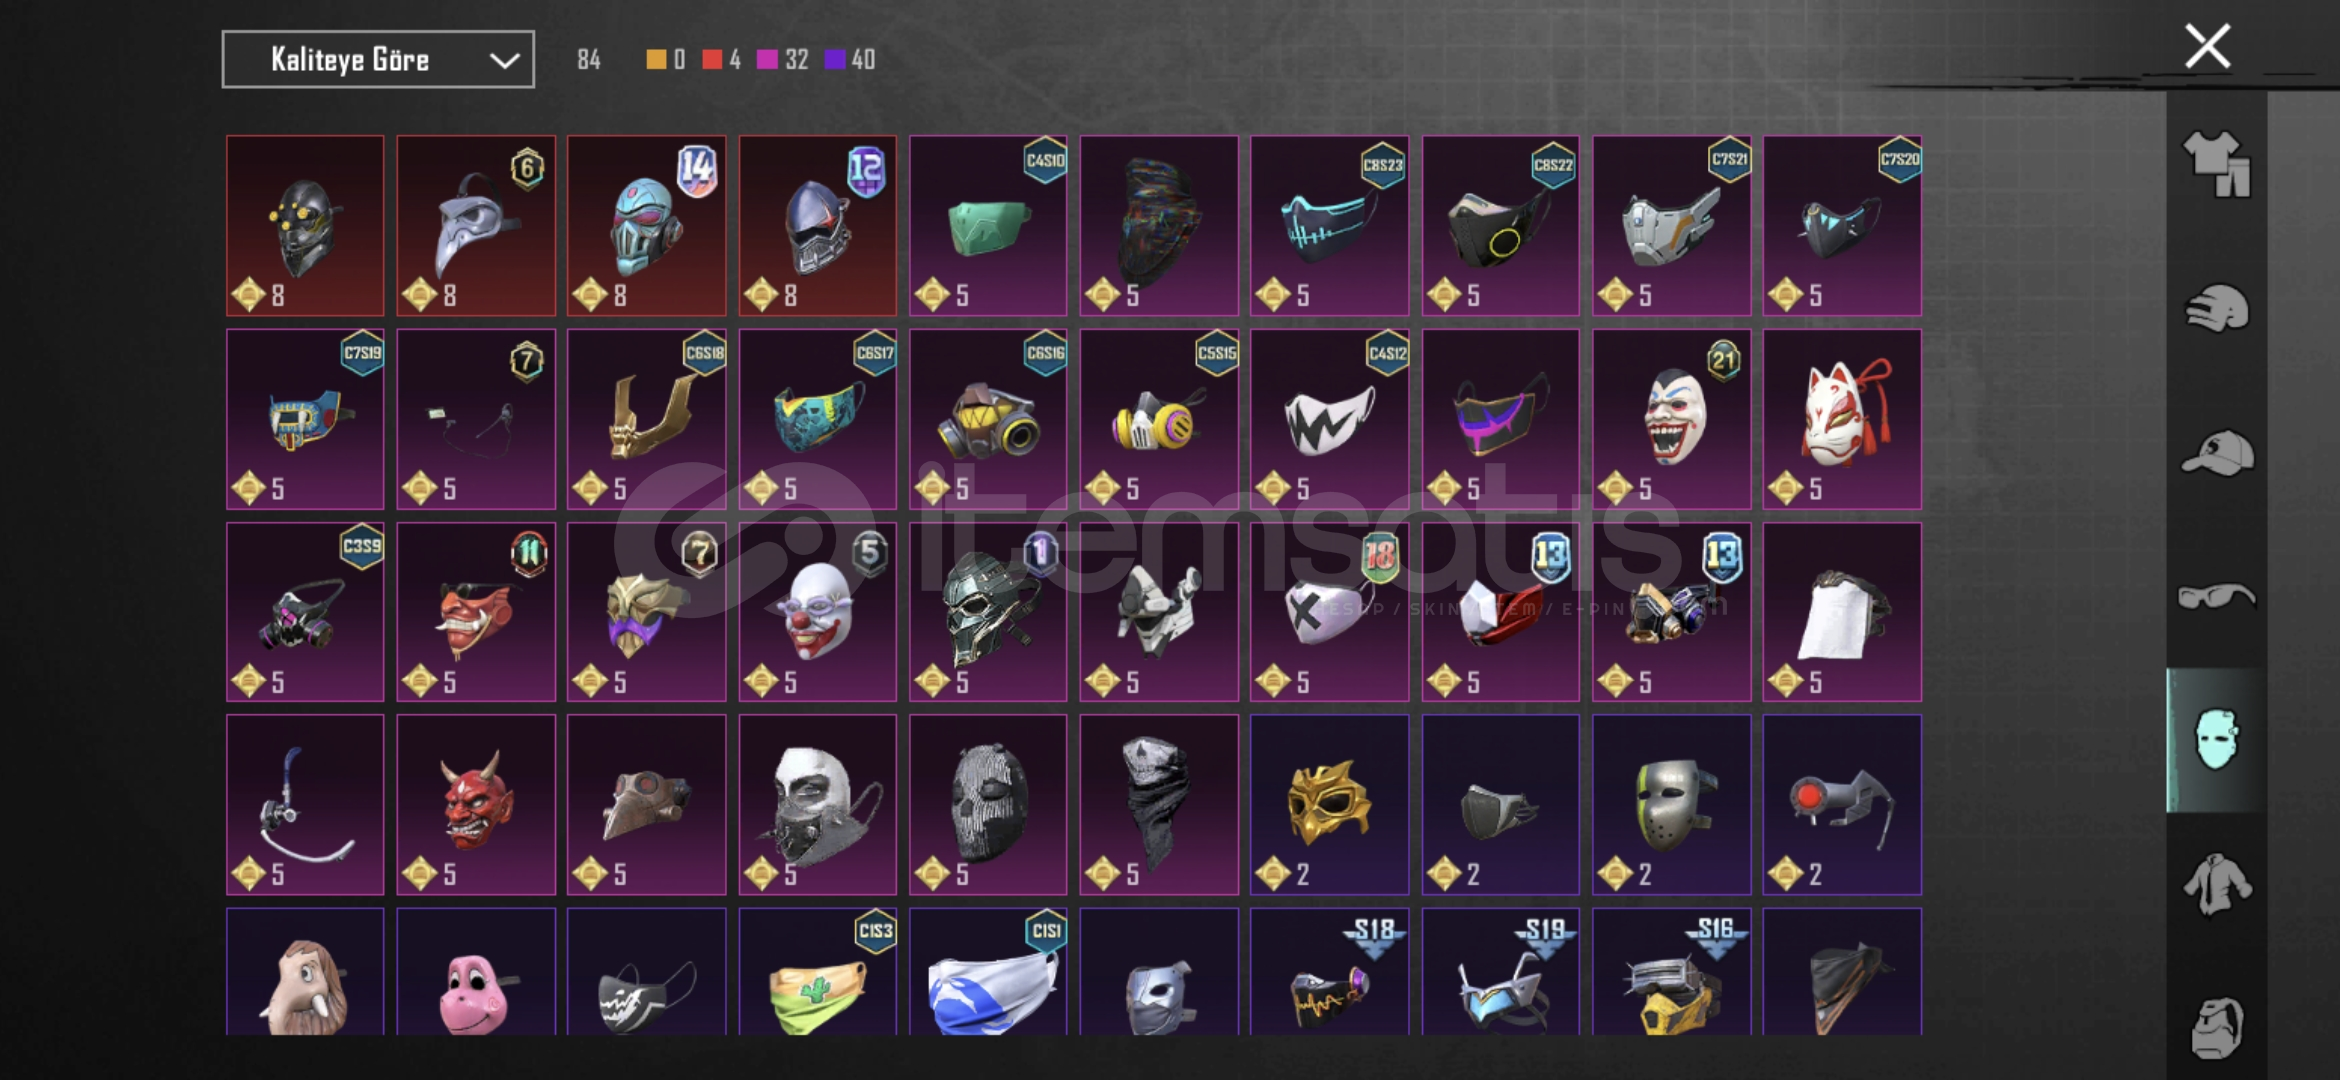Filter by the orange quality swatch
The height and width of the screenshot is (1080, 2340).
(x=656, y=60)
